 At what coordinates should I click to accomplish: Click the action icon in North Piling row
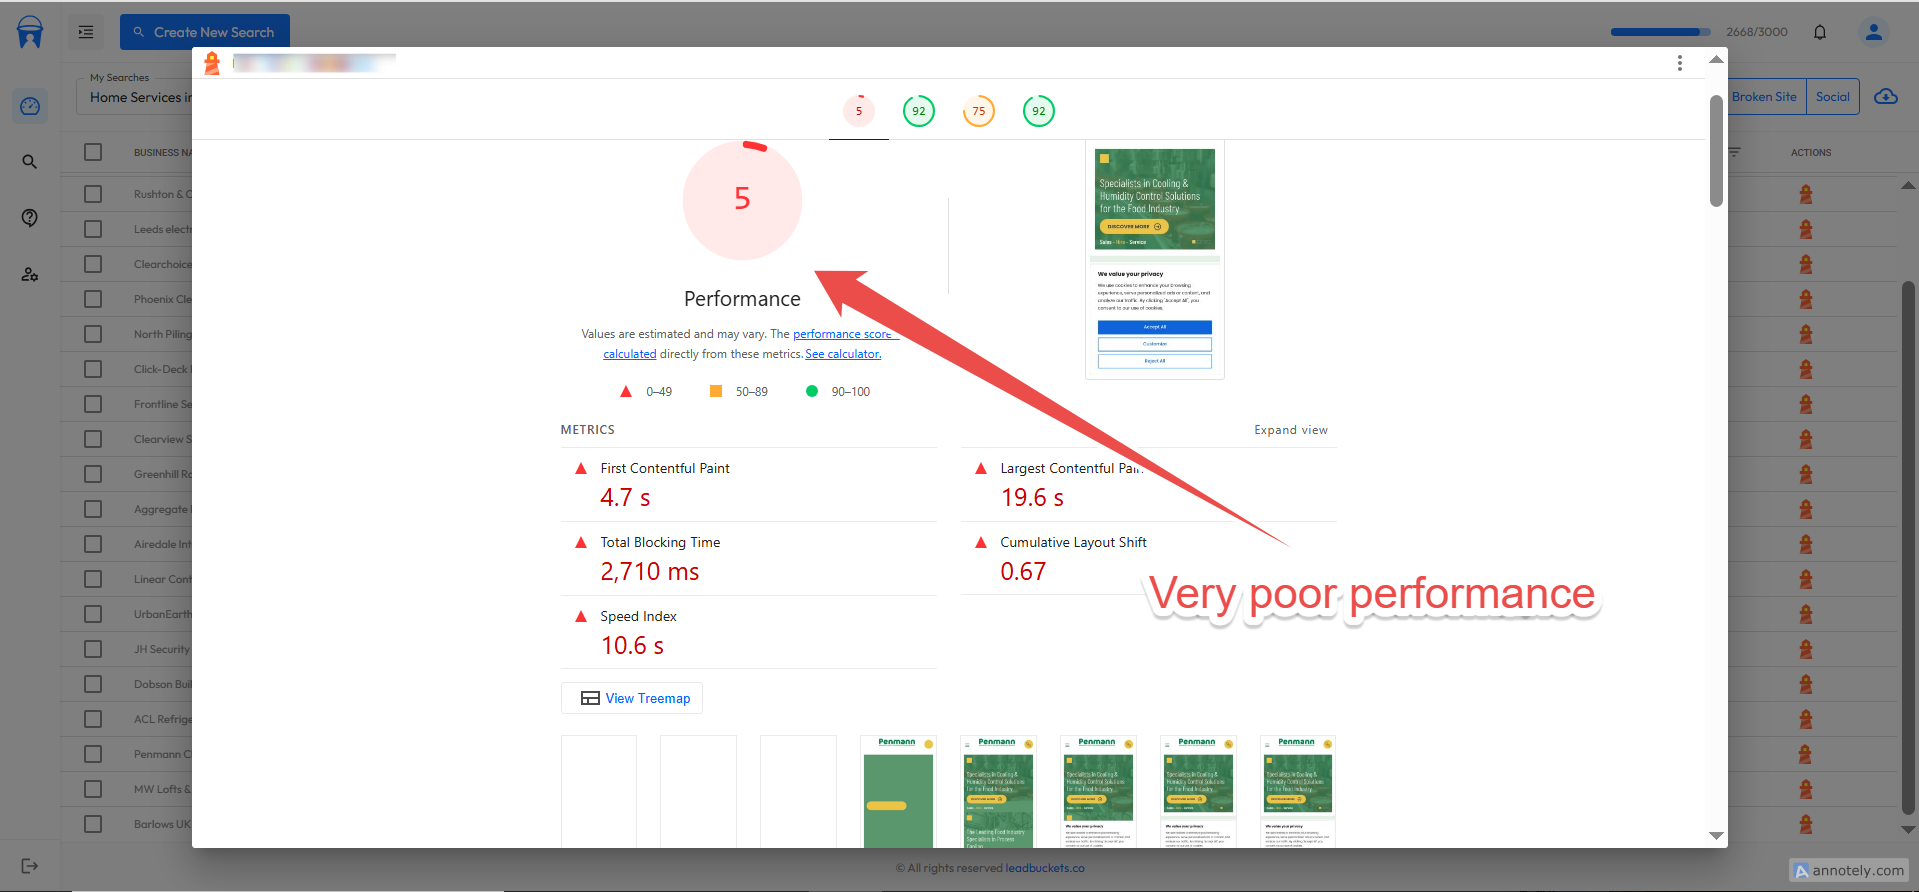[x=1806, y=334]
